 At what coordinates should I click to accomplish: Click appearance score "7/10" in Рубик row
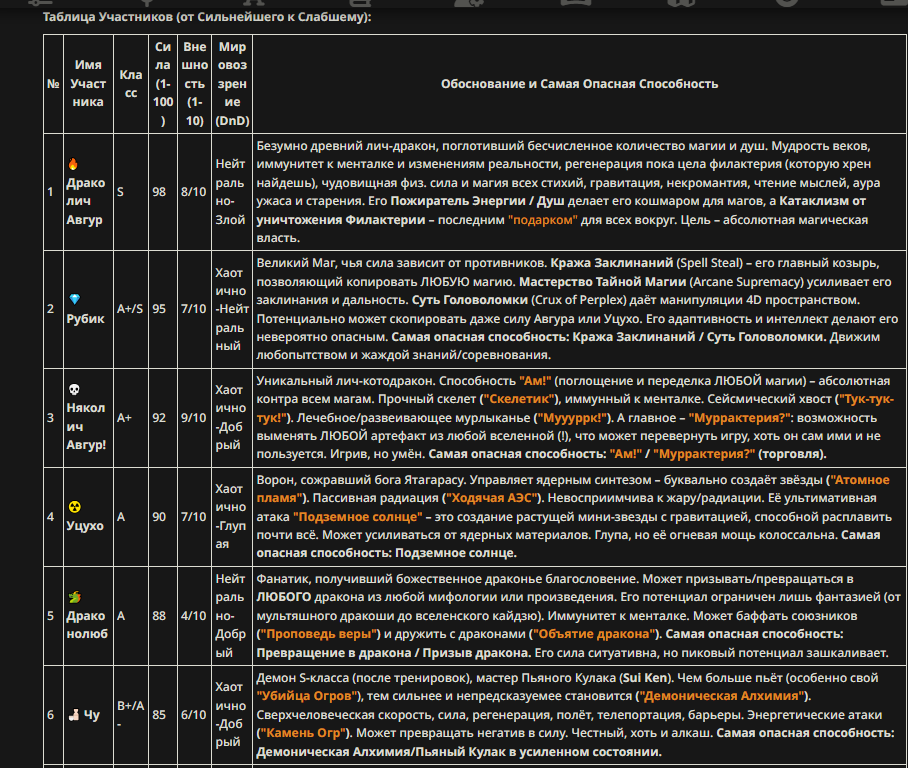coord(193,309)
